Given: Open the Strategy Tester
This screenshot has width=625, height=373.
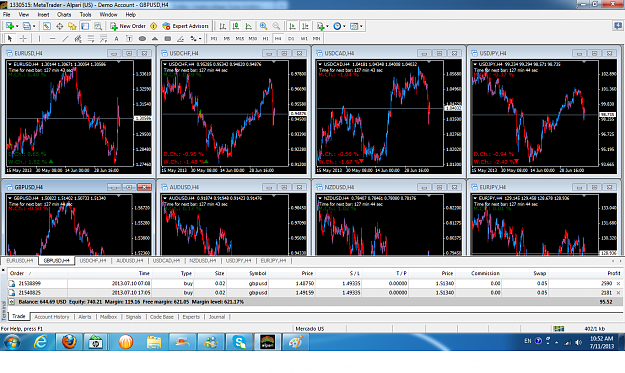Looking at the screenshot, I should pyautogui.click(x=98, y=26).
